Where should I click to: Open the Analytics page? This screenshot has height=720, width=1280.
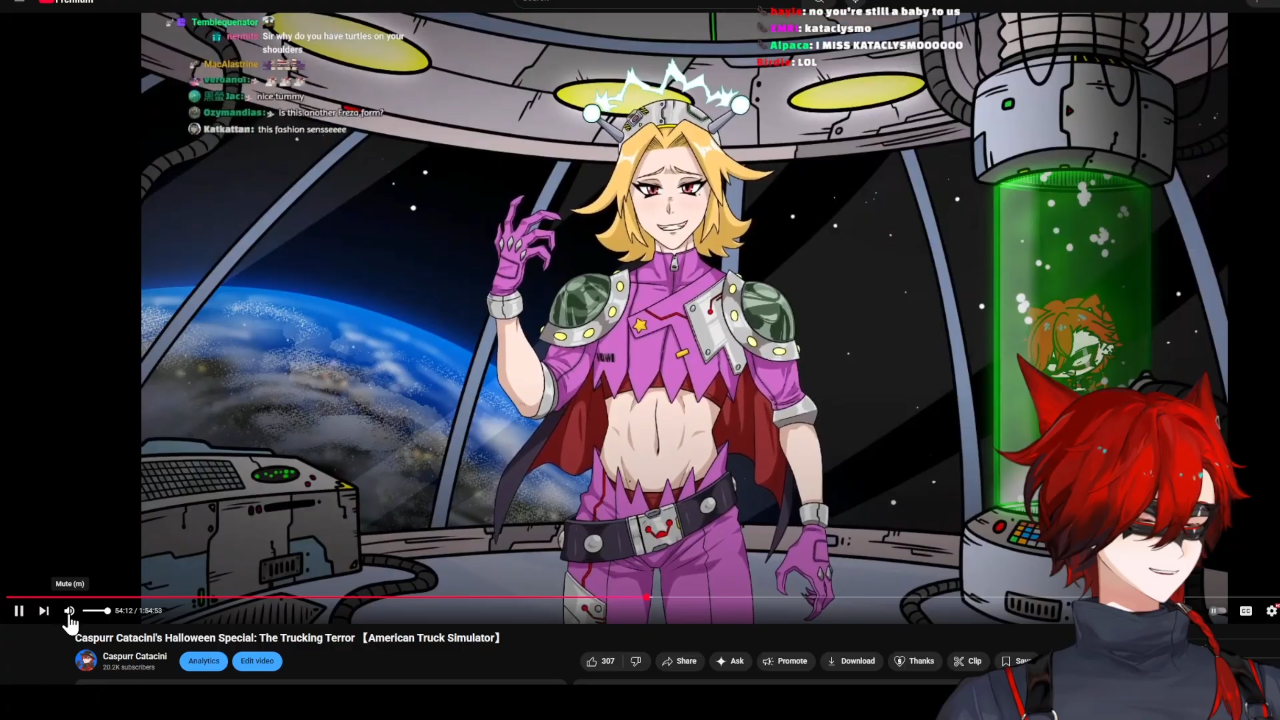coord(204,661)
